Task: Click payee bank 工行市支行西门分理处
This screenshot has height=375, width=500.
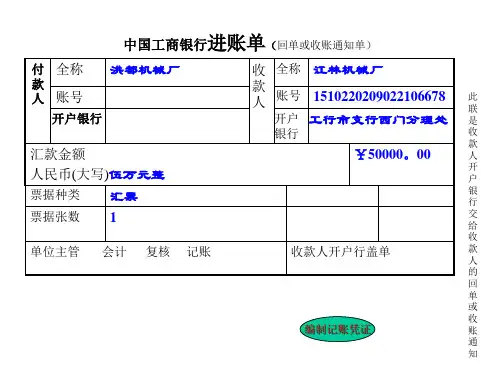Action: tap(378, 120)
